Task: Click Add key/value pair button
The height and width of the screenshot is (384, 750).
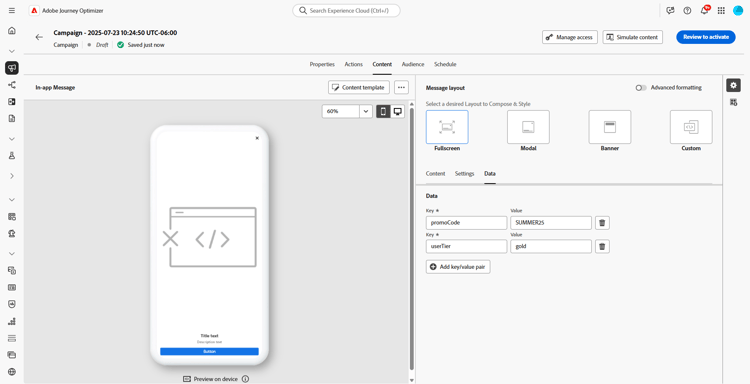Action: pyautogui.click(x=458, y=267)
